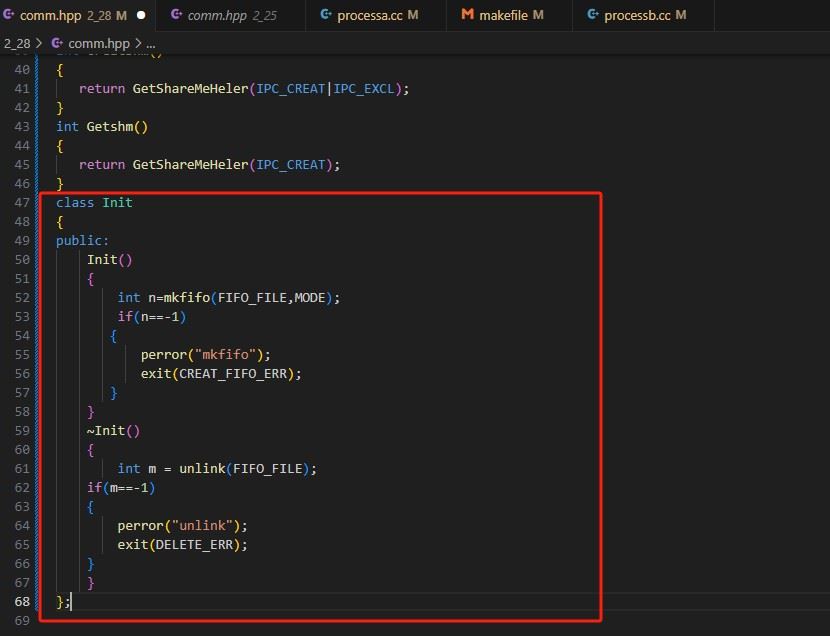Image resolution: width=830 pixels, height=636 pixels.
Task: Click line number 52 in the gutter
Action: (22, 298)
